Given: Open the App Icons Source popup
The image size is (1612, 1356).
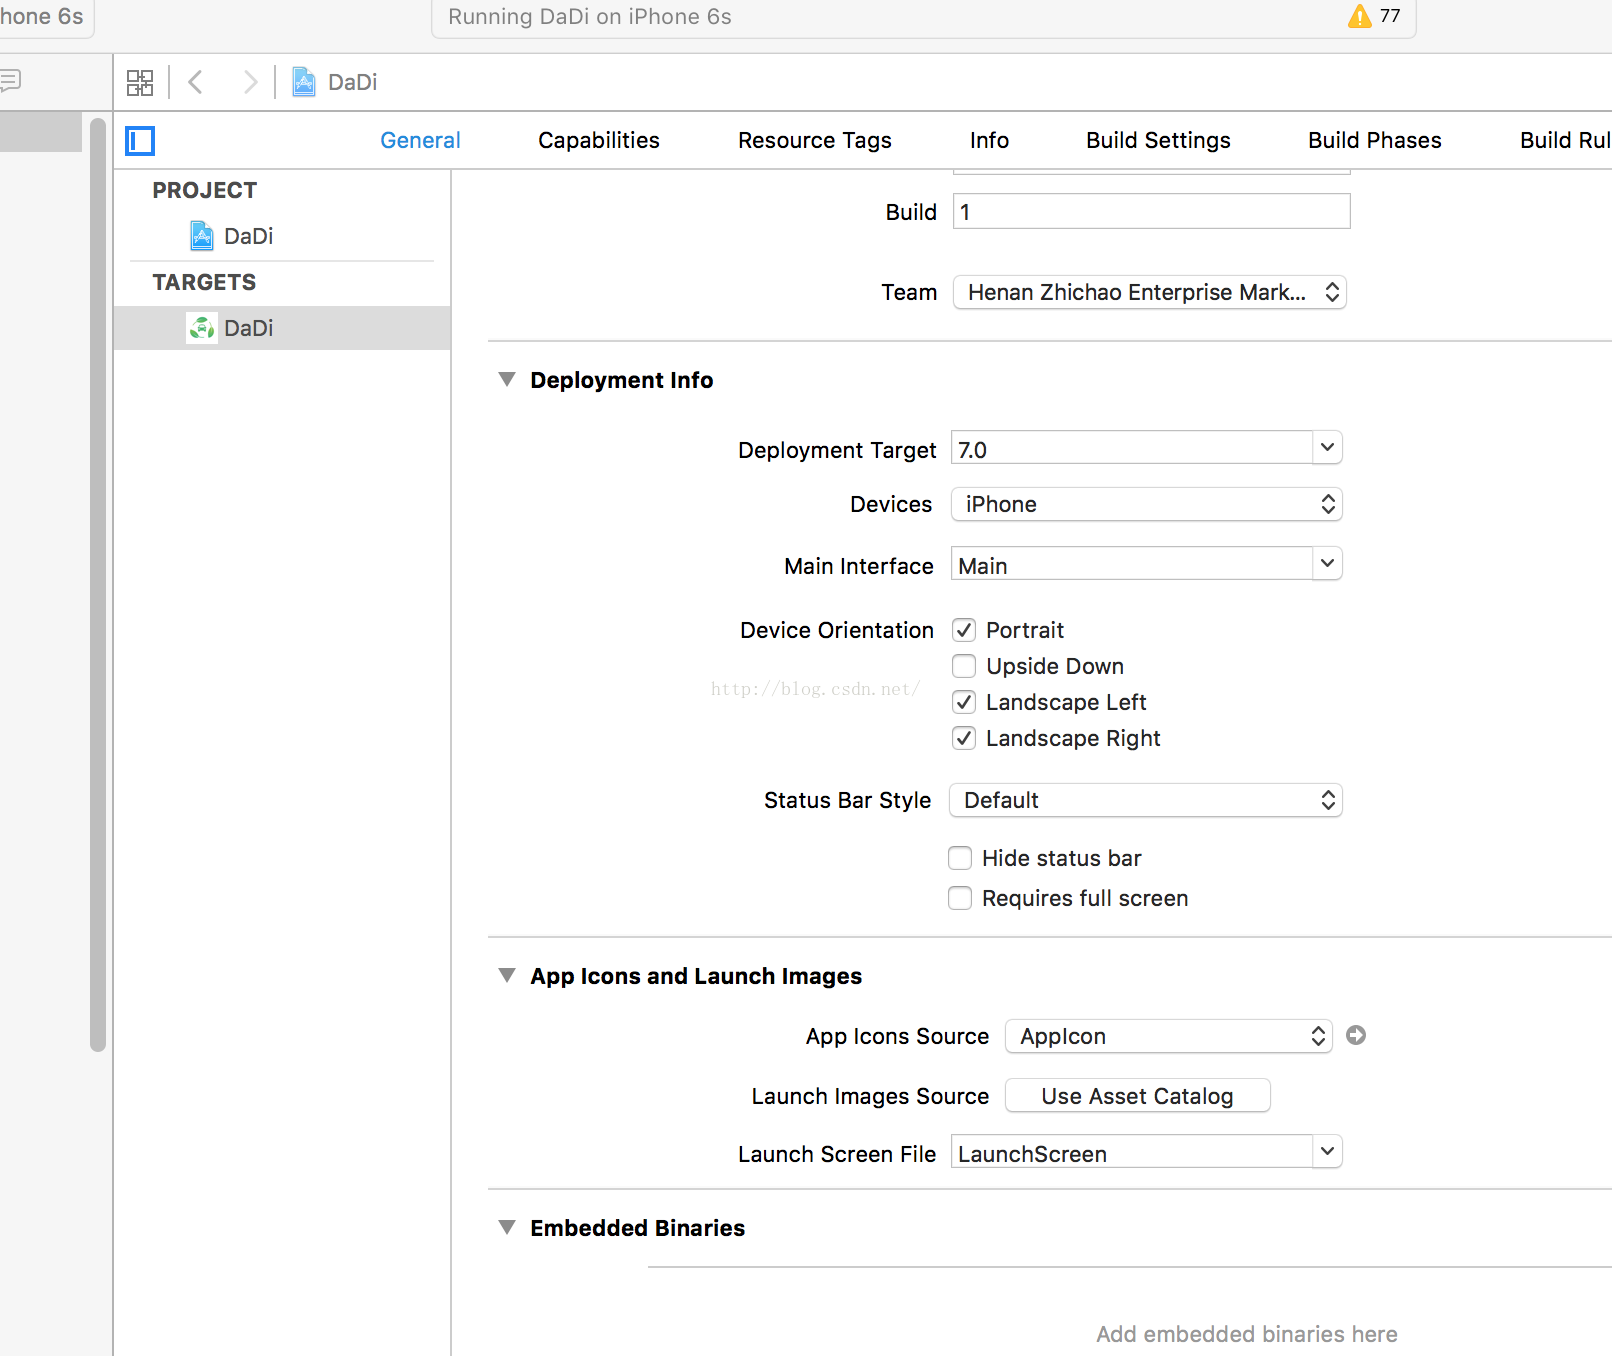Looking at the screenshot, I should click(1169, 1036).
